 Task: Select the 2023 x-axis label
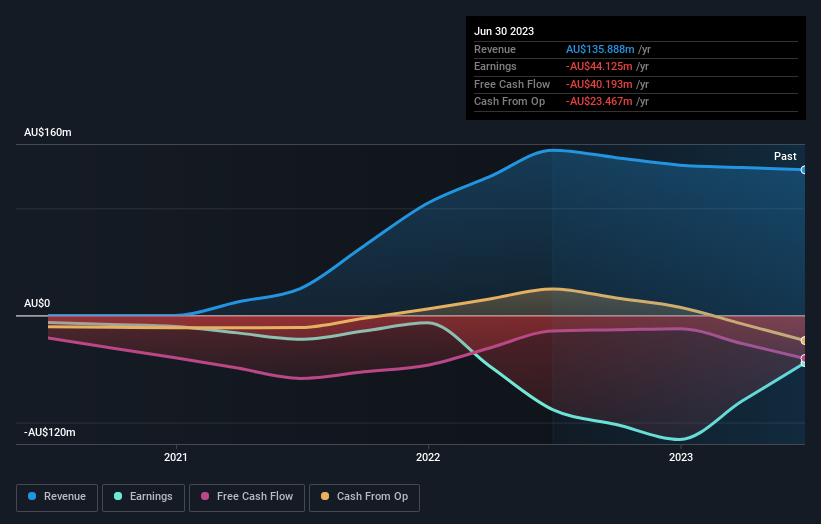click(x=681, y=457)
